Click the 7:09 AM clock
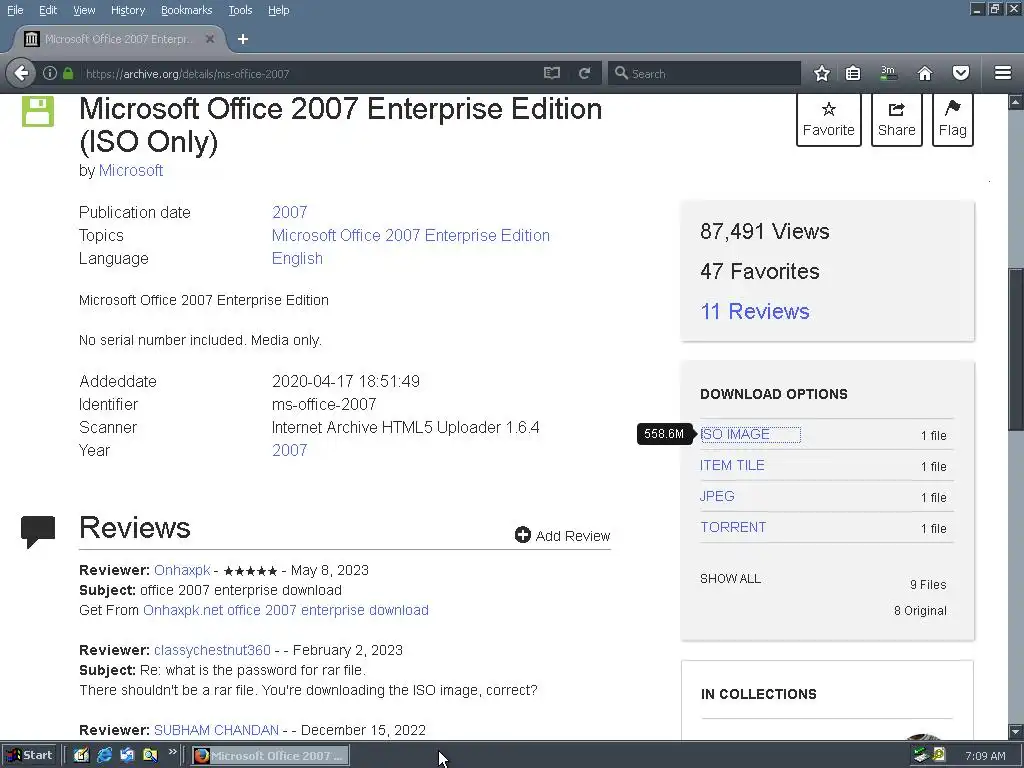This screenshot has height=768, width=1024. [x=985, y=756]
